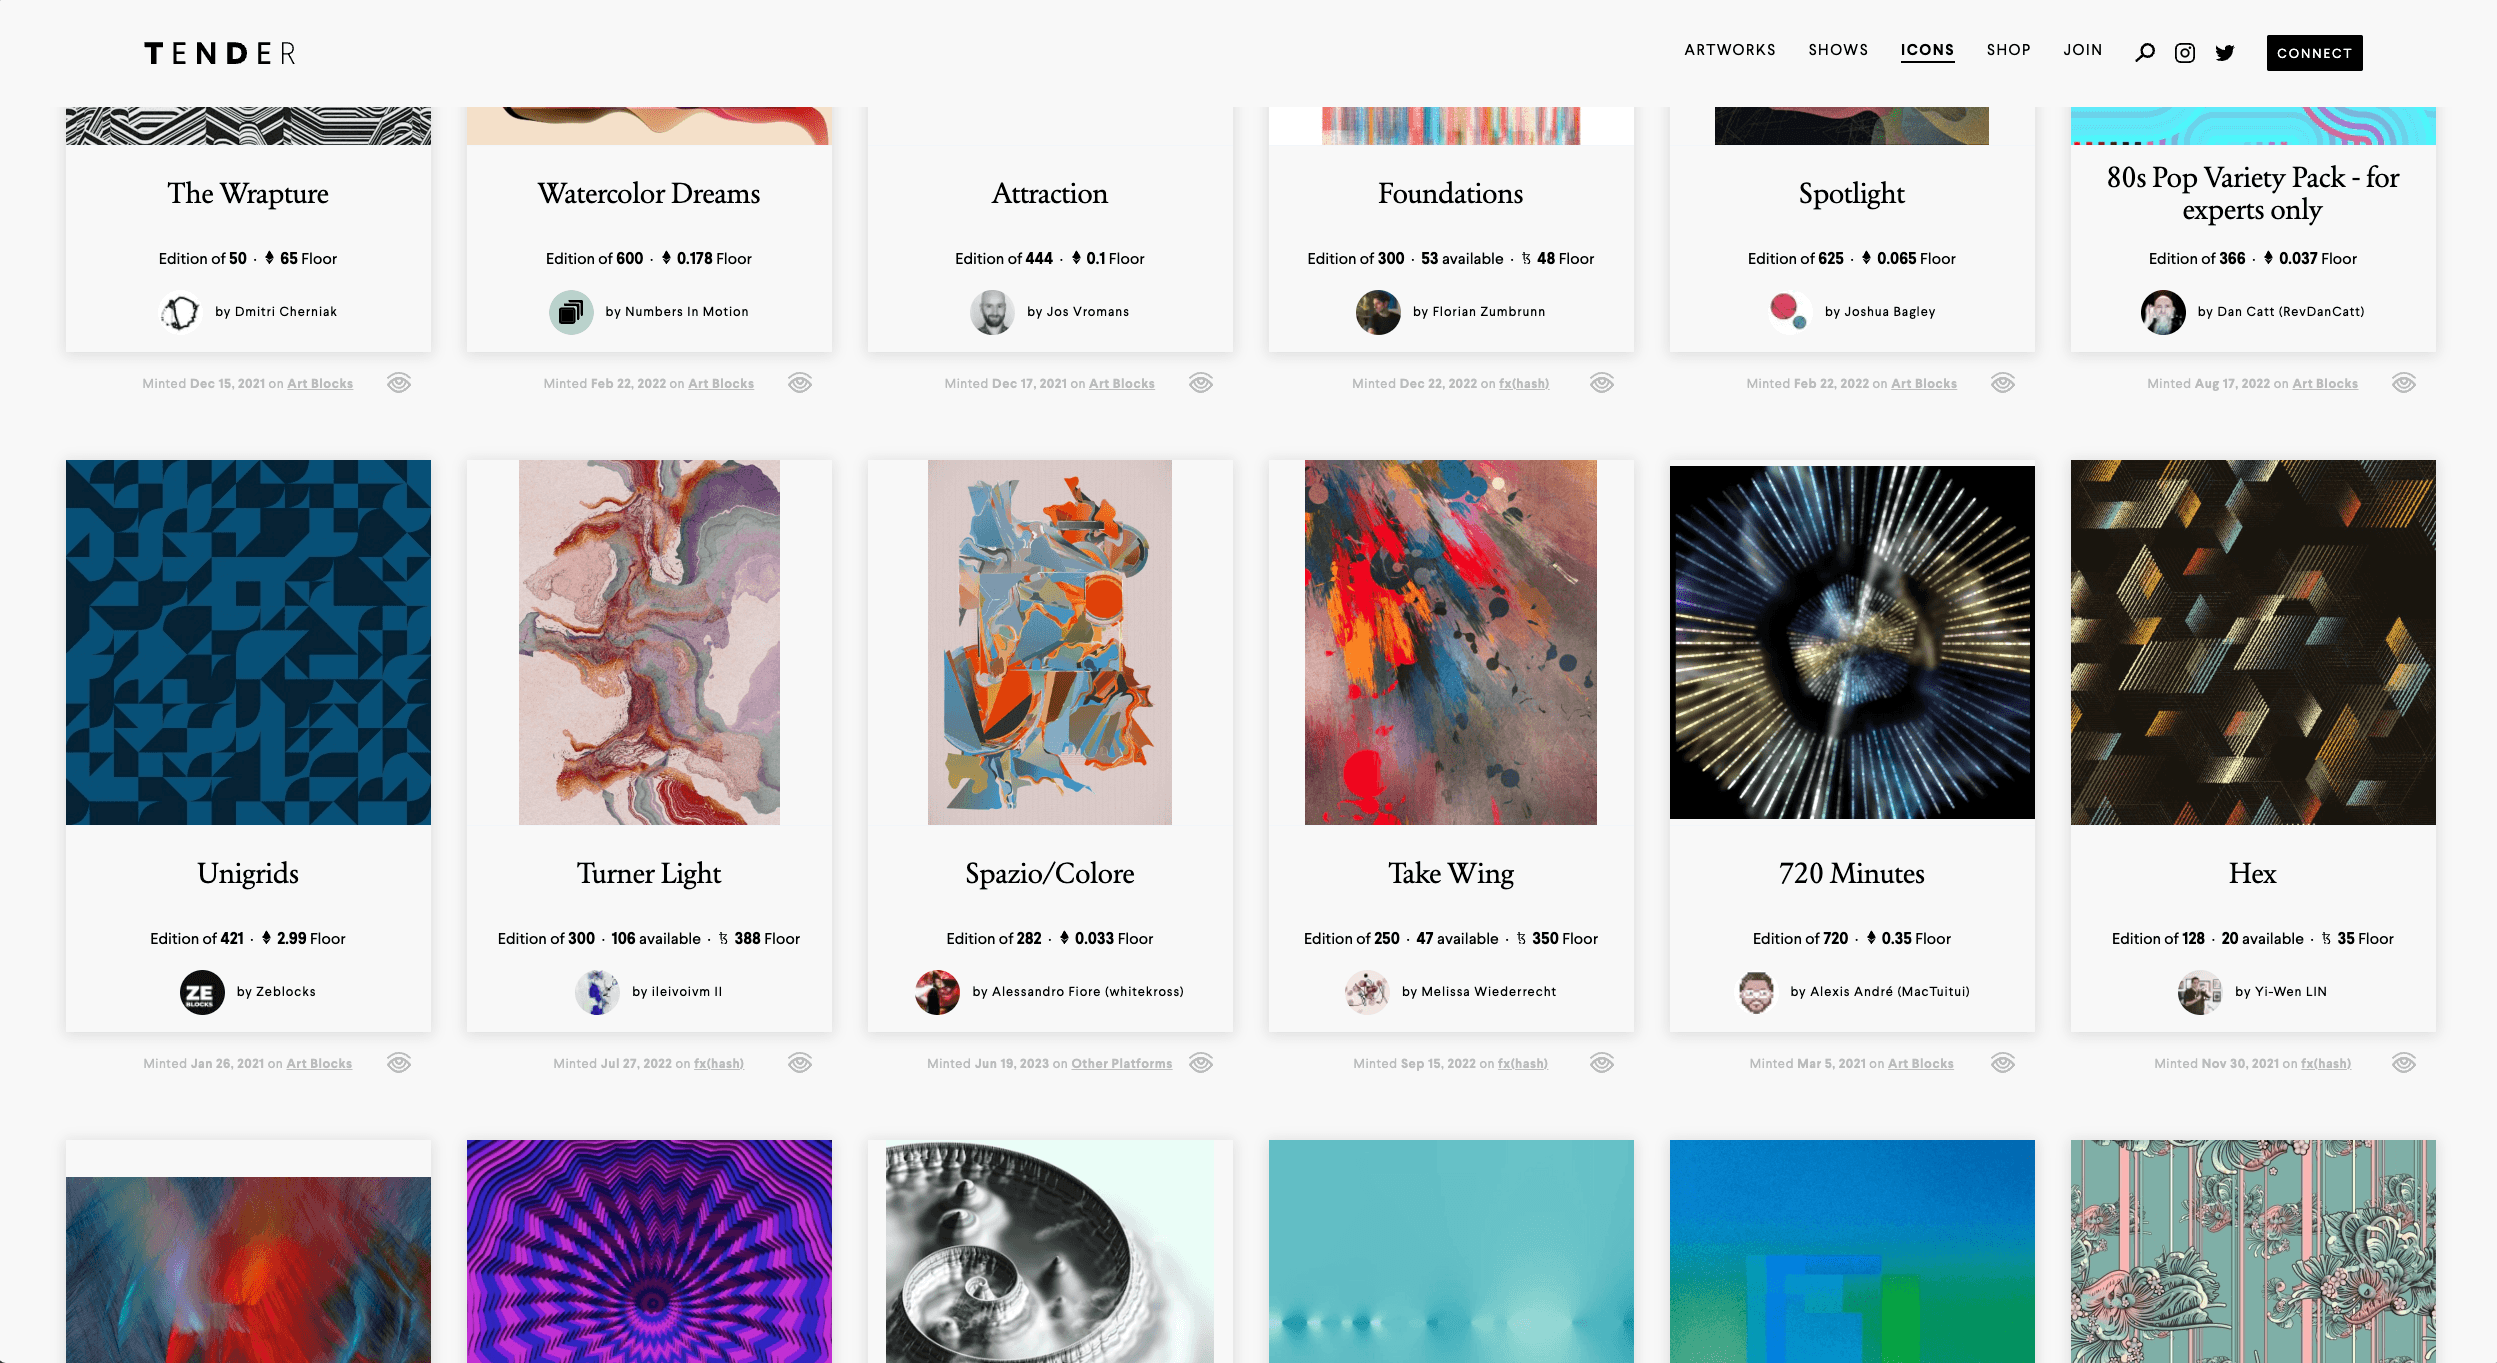The width and height of the screenshot is (2497, 1363).
Task: Go to the SHOWS menu item
Action: 1838,50
